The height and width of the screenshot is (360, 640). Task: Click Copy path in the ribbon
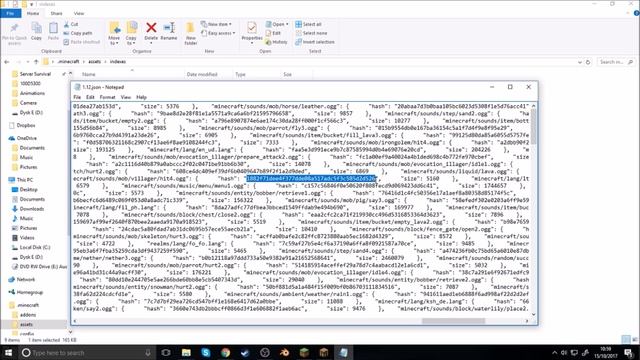[x=78, y=33]
